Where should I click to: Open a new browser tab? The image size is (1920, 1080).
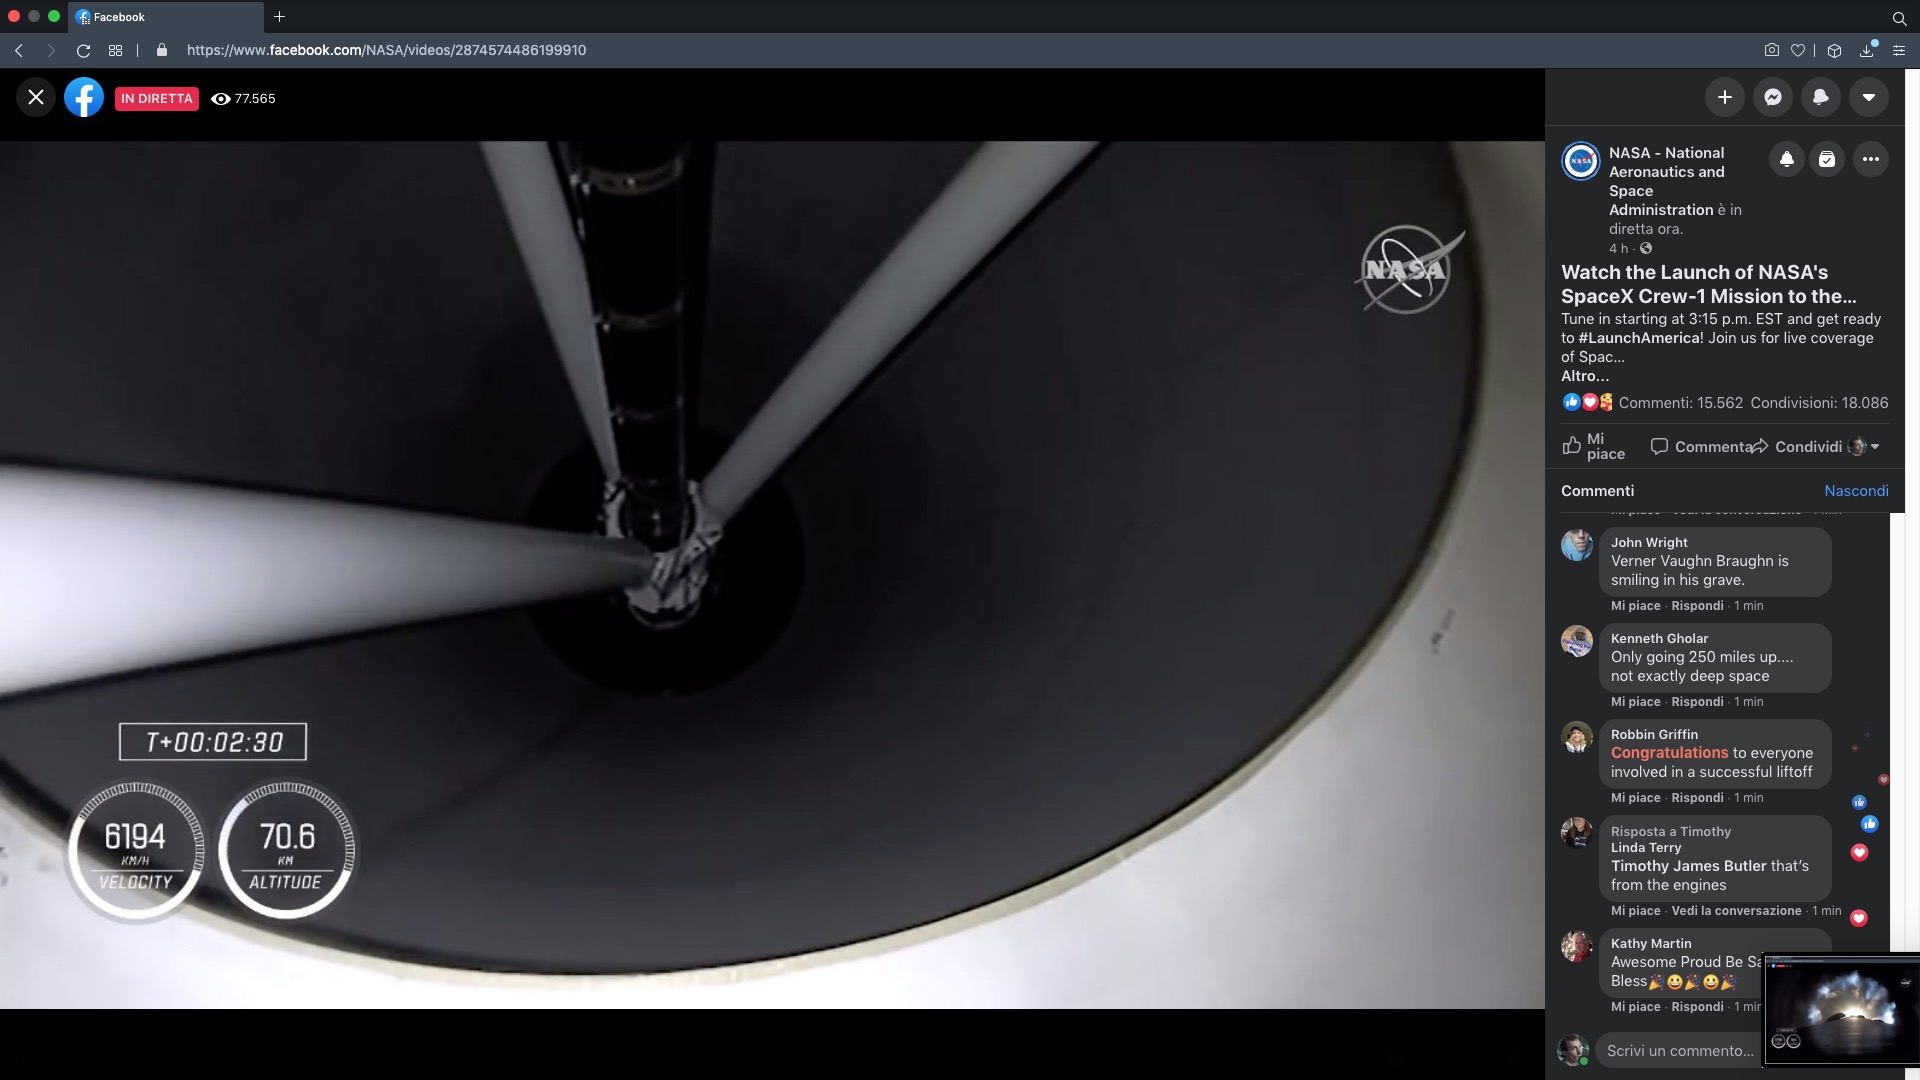coord(279,17)
